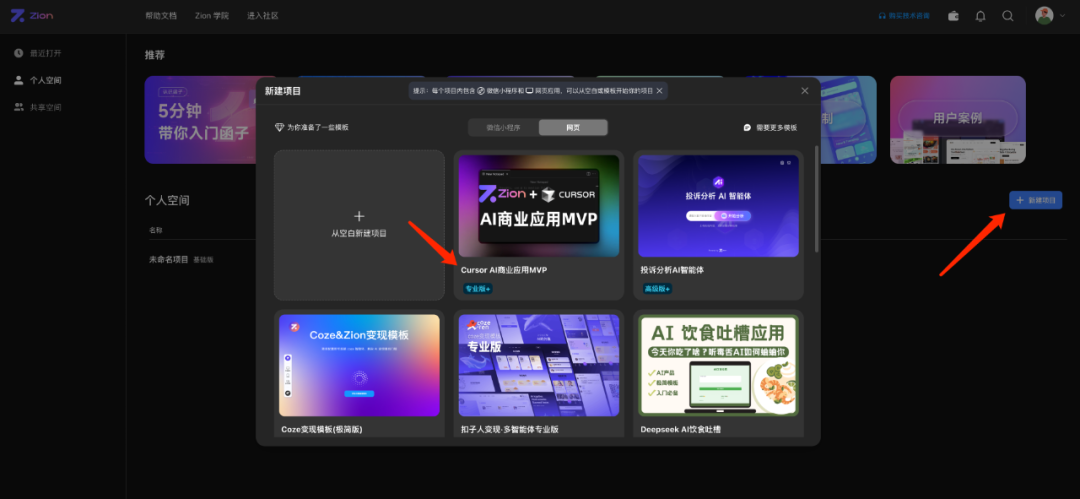1080x499 pixels.
Task: Click the person icon beside 个人空间
Action: 19,81
